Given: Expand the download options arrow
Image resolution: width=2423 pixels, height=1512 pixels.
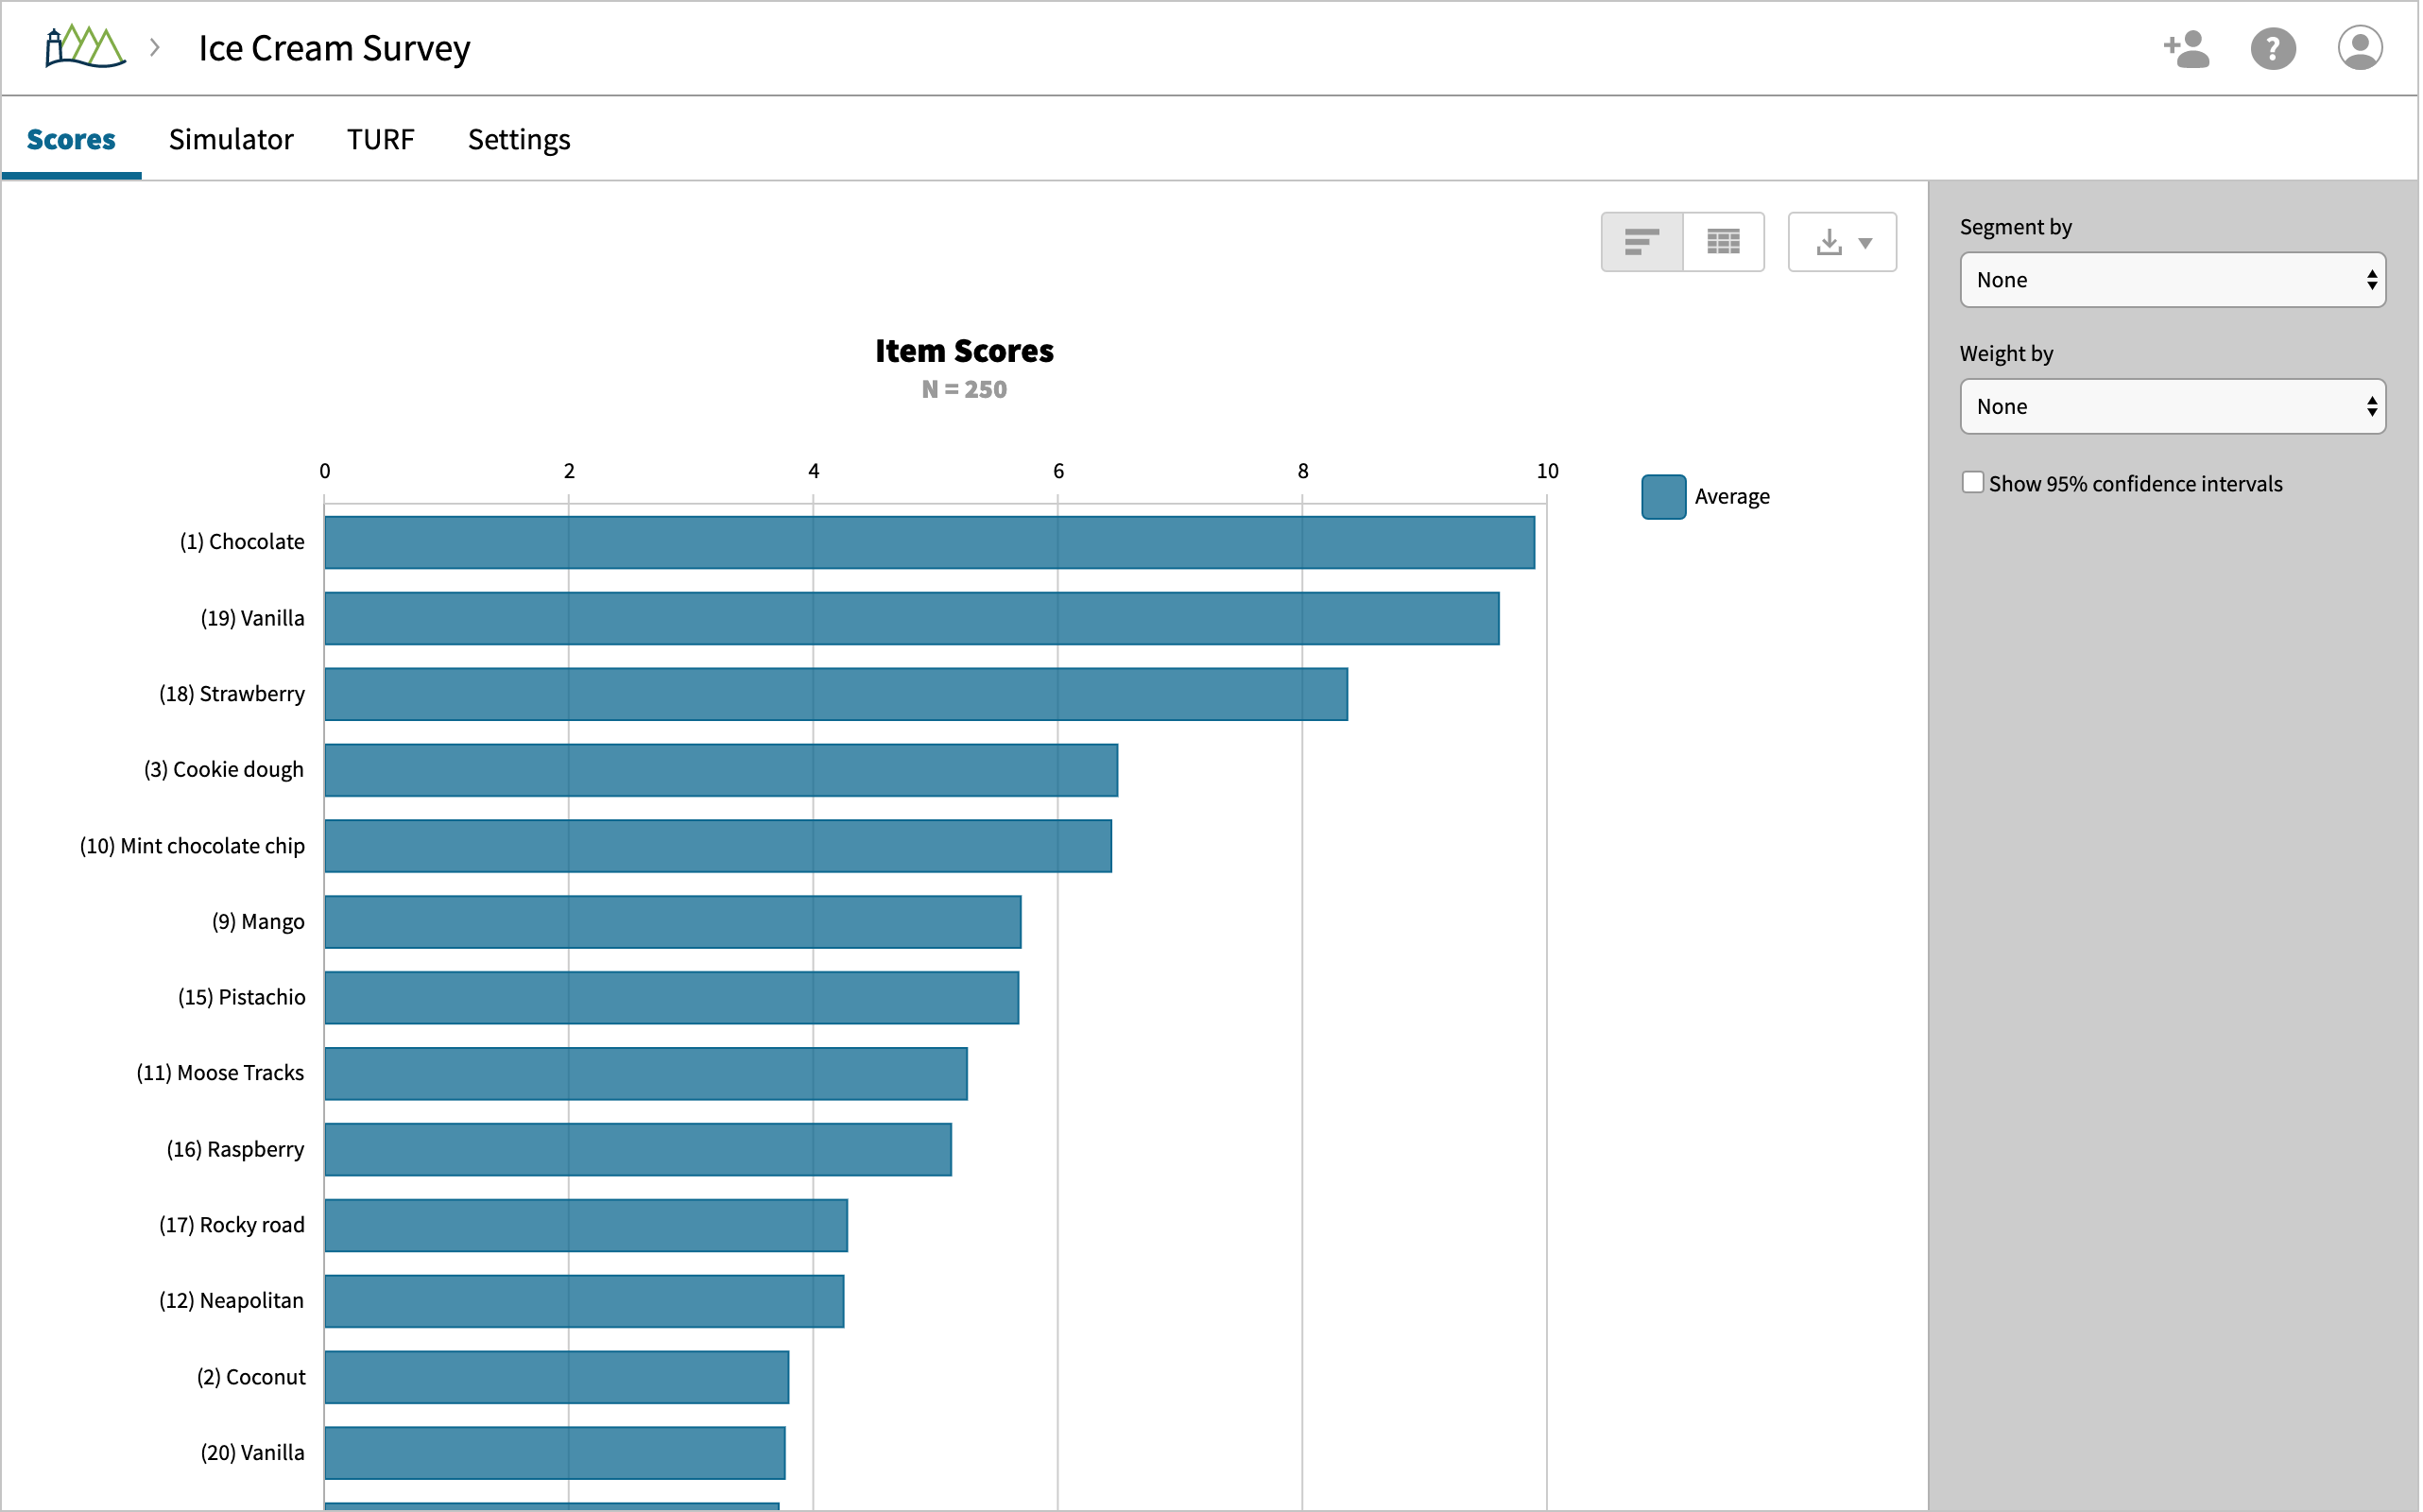Looking at the screenshot, I should [x=1865, y=243].
